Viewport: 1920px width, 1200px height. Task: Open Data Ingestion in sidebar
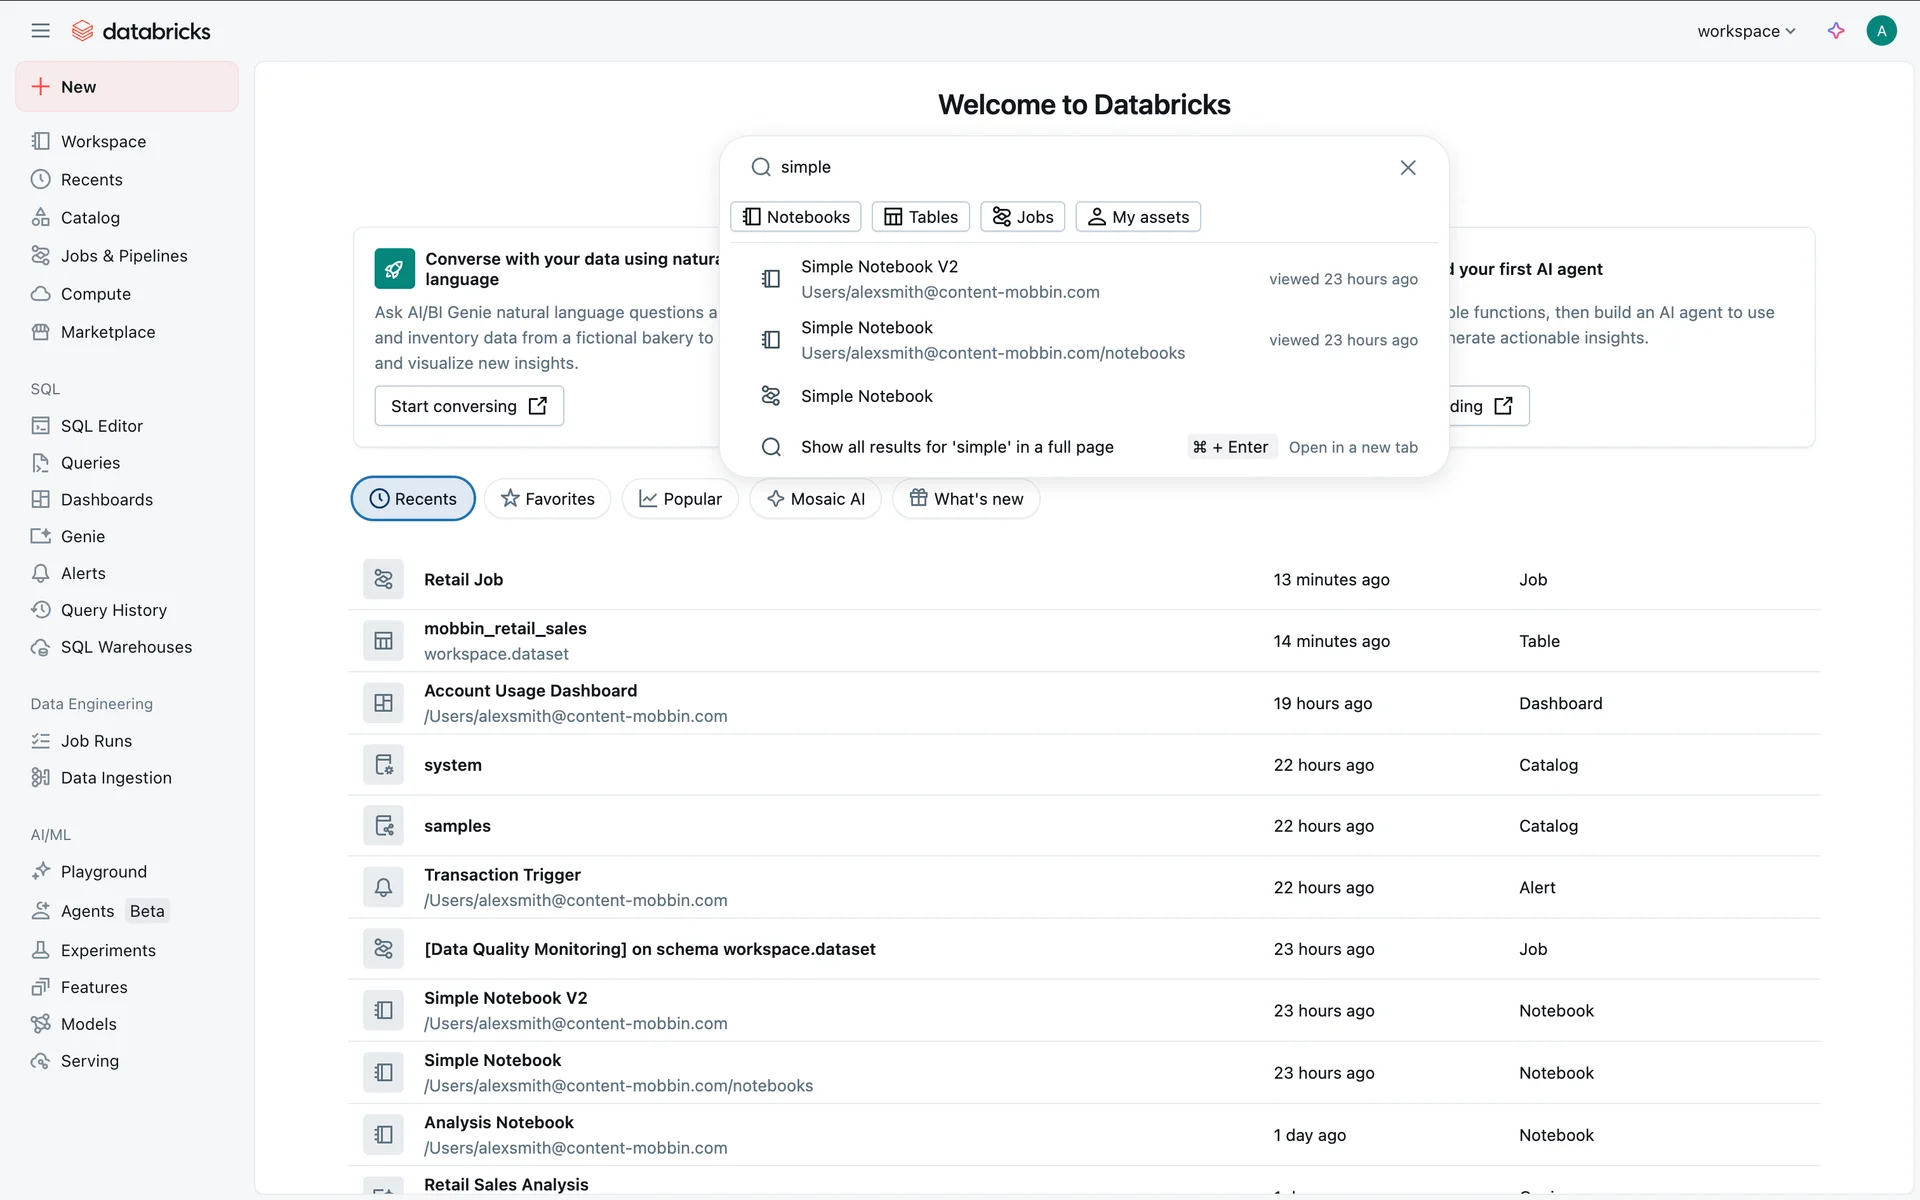click(x=115, y=778)
